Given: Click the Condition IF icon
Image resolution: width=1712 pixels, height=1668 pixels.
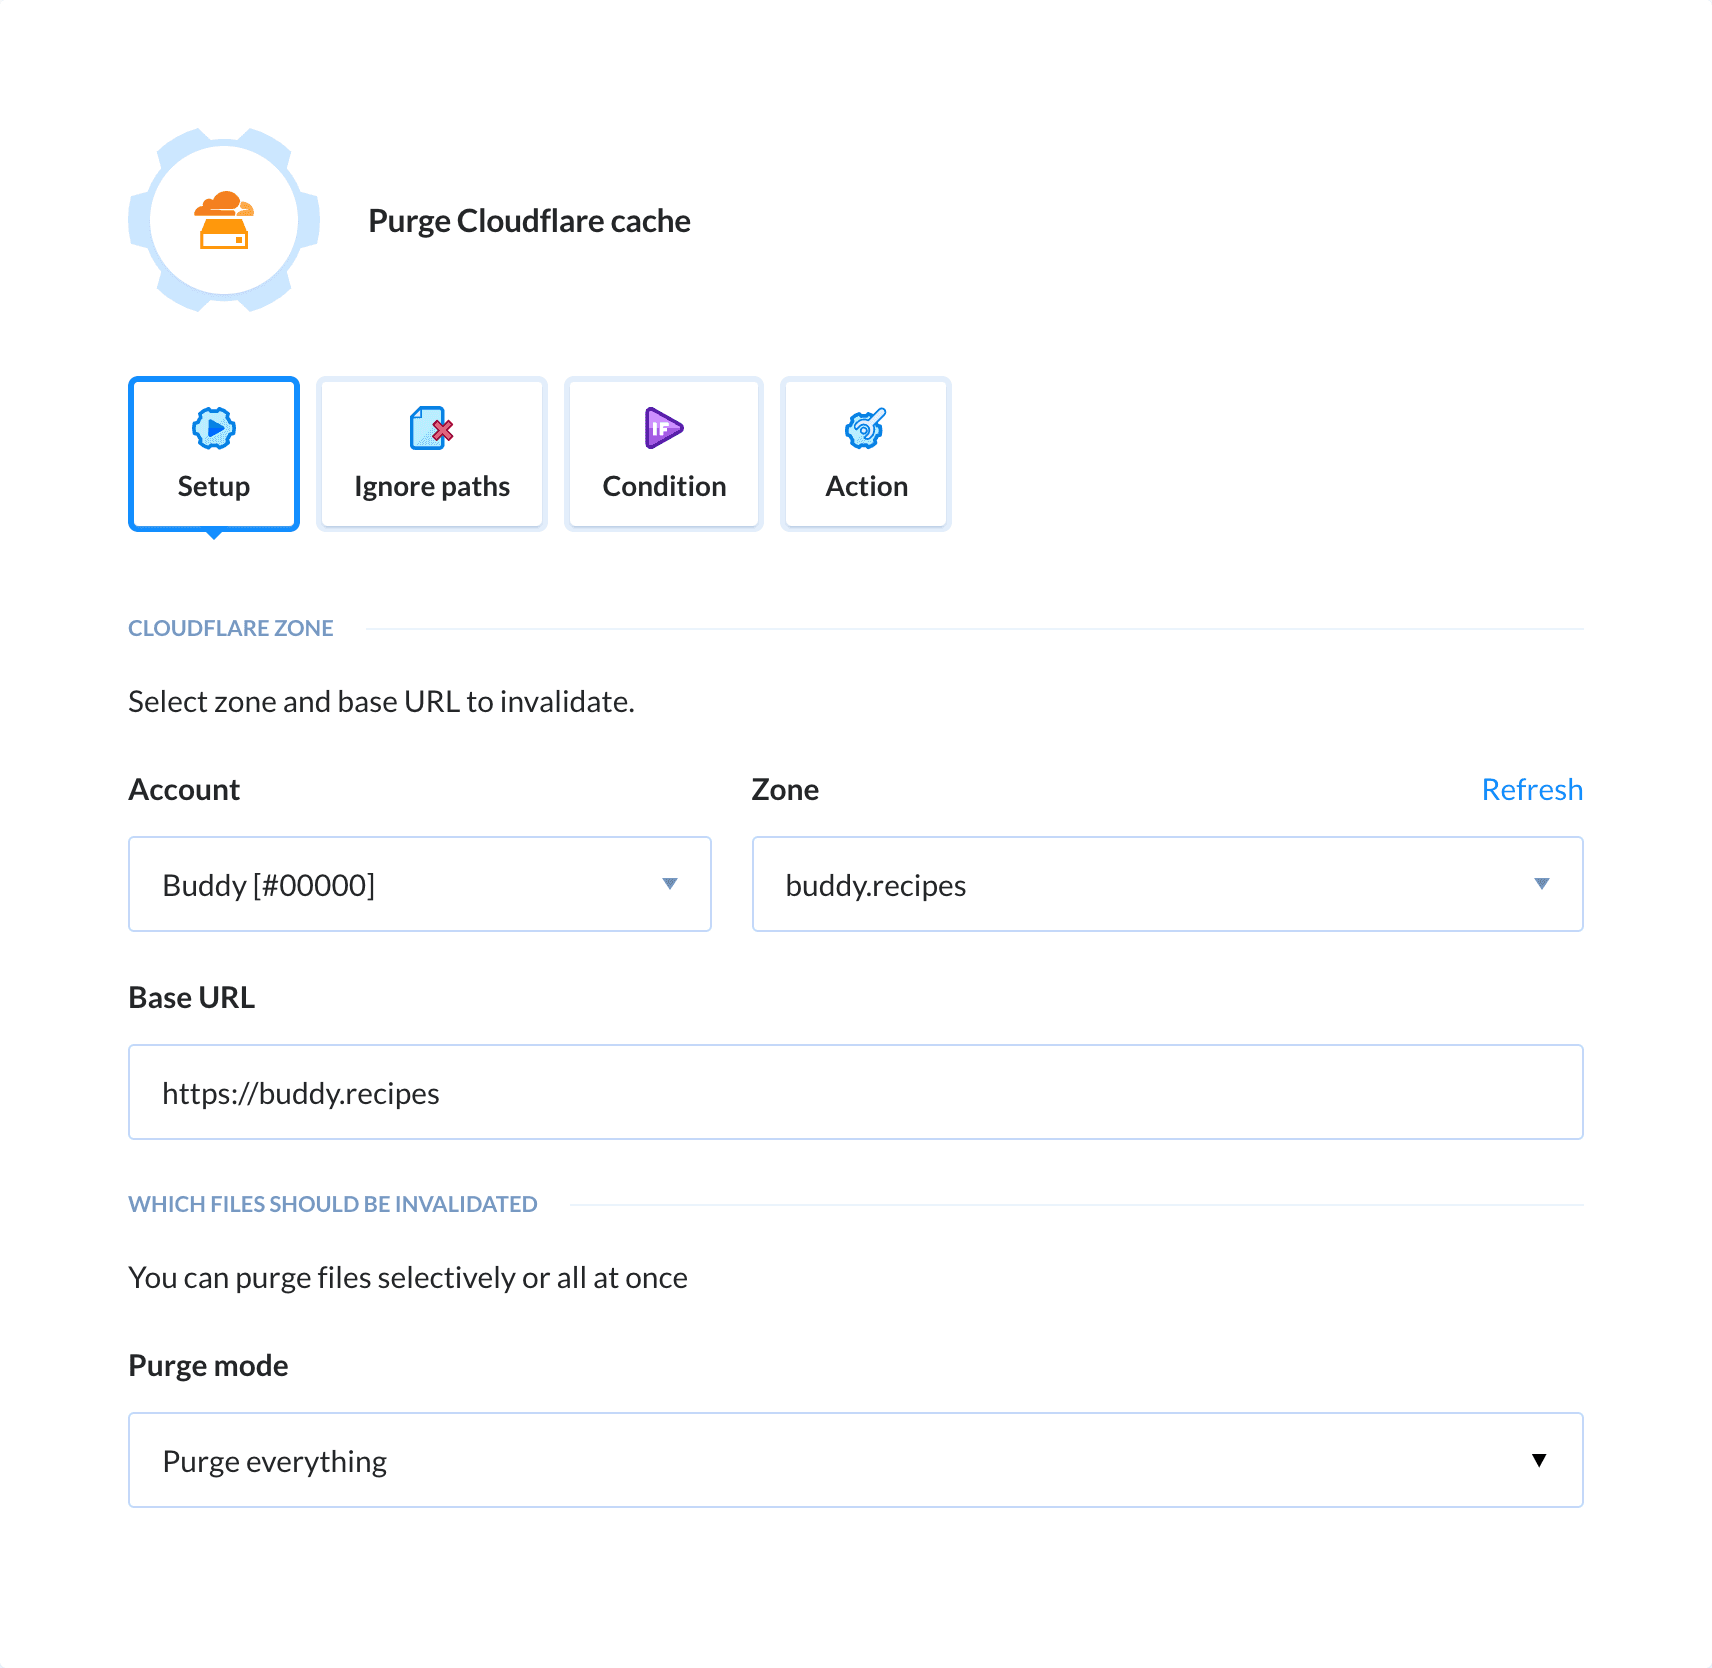Looking at the screenshot, I should click(662, 428).
